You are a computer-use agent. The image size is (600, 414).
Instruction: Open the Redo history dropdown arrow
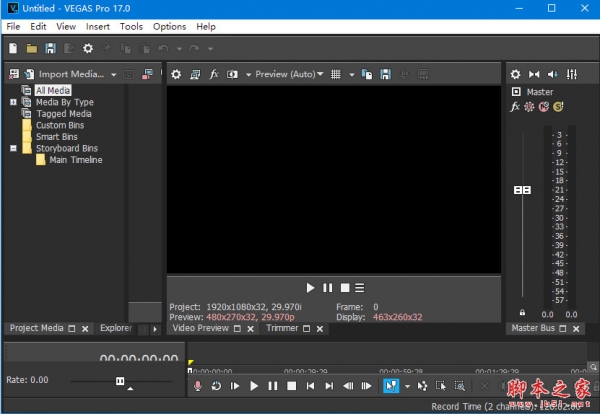(210, 49)
